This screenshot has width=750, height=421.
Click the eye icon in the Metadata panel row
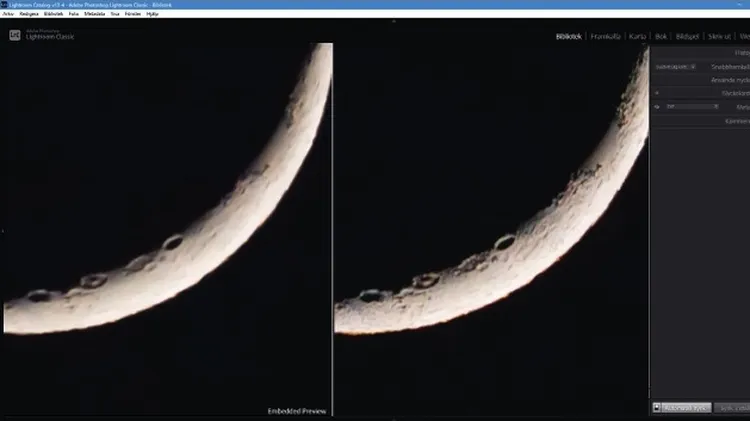[657, 105]
